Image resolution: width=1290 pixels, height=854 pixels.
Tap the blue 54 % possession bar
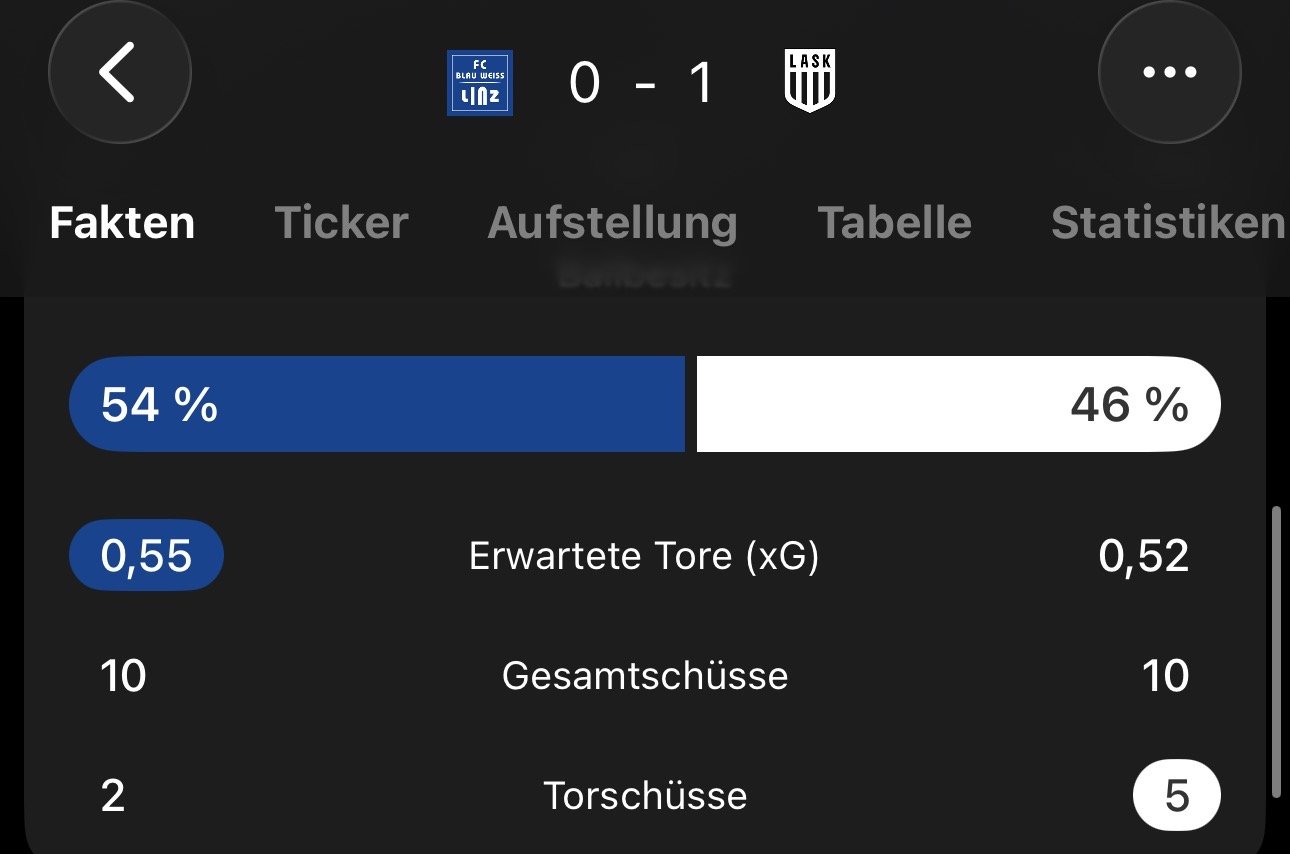pos(376,405)
